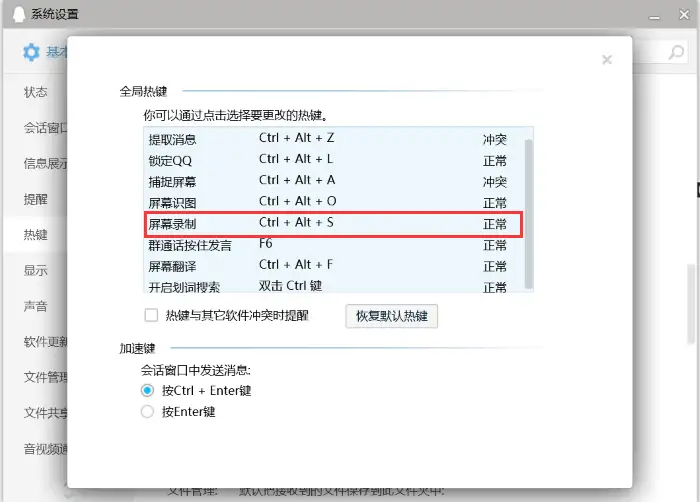The height and width of the screenshot is (502, 700).
Task: Click 冲突 status of 提取消息 row
Action: coord(495,139)
